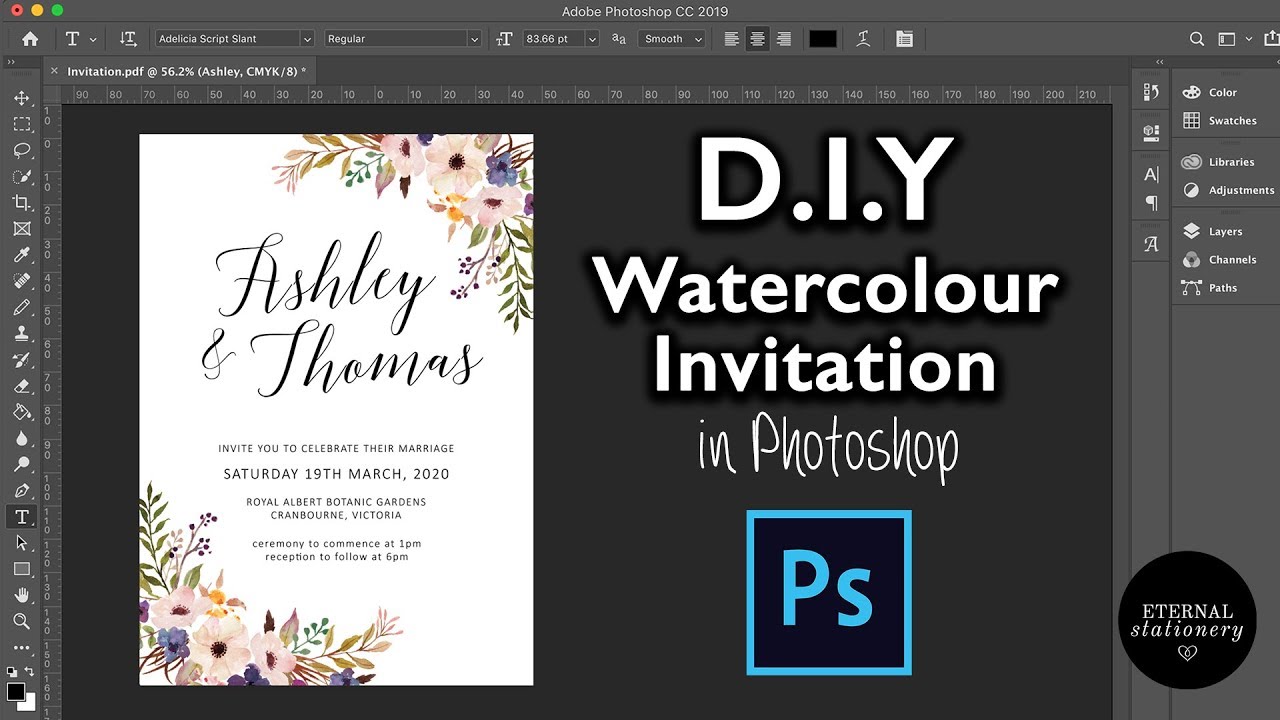Open the Character panel icon
1280x720 pixels.
click(x=1151, y=174)
